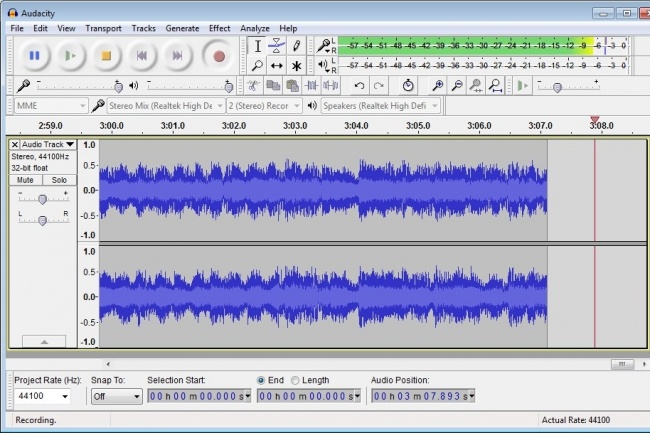Open the Analyze menu
This screenshot has width=650, height=433.
click(255, 28)
